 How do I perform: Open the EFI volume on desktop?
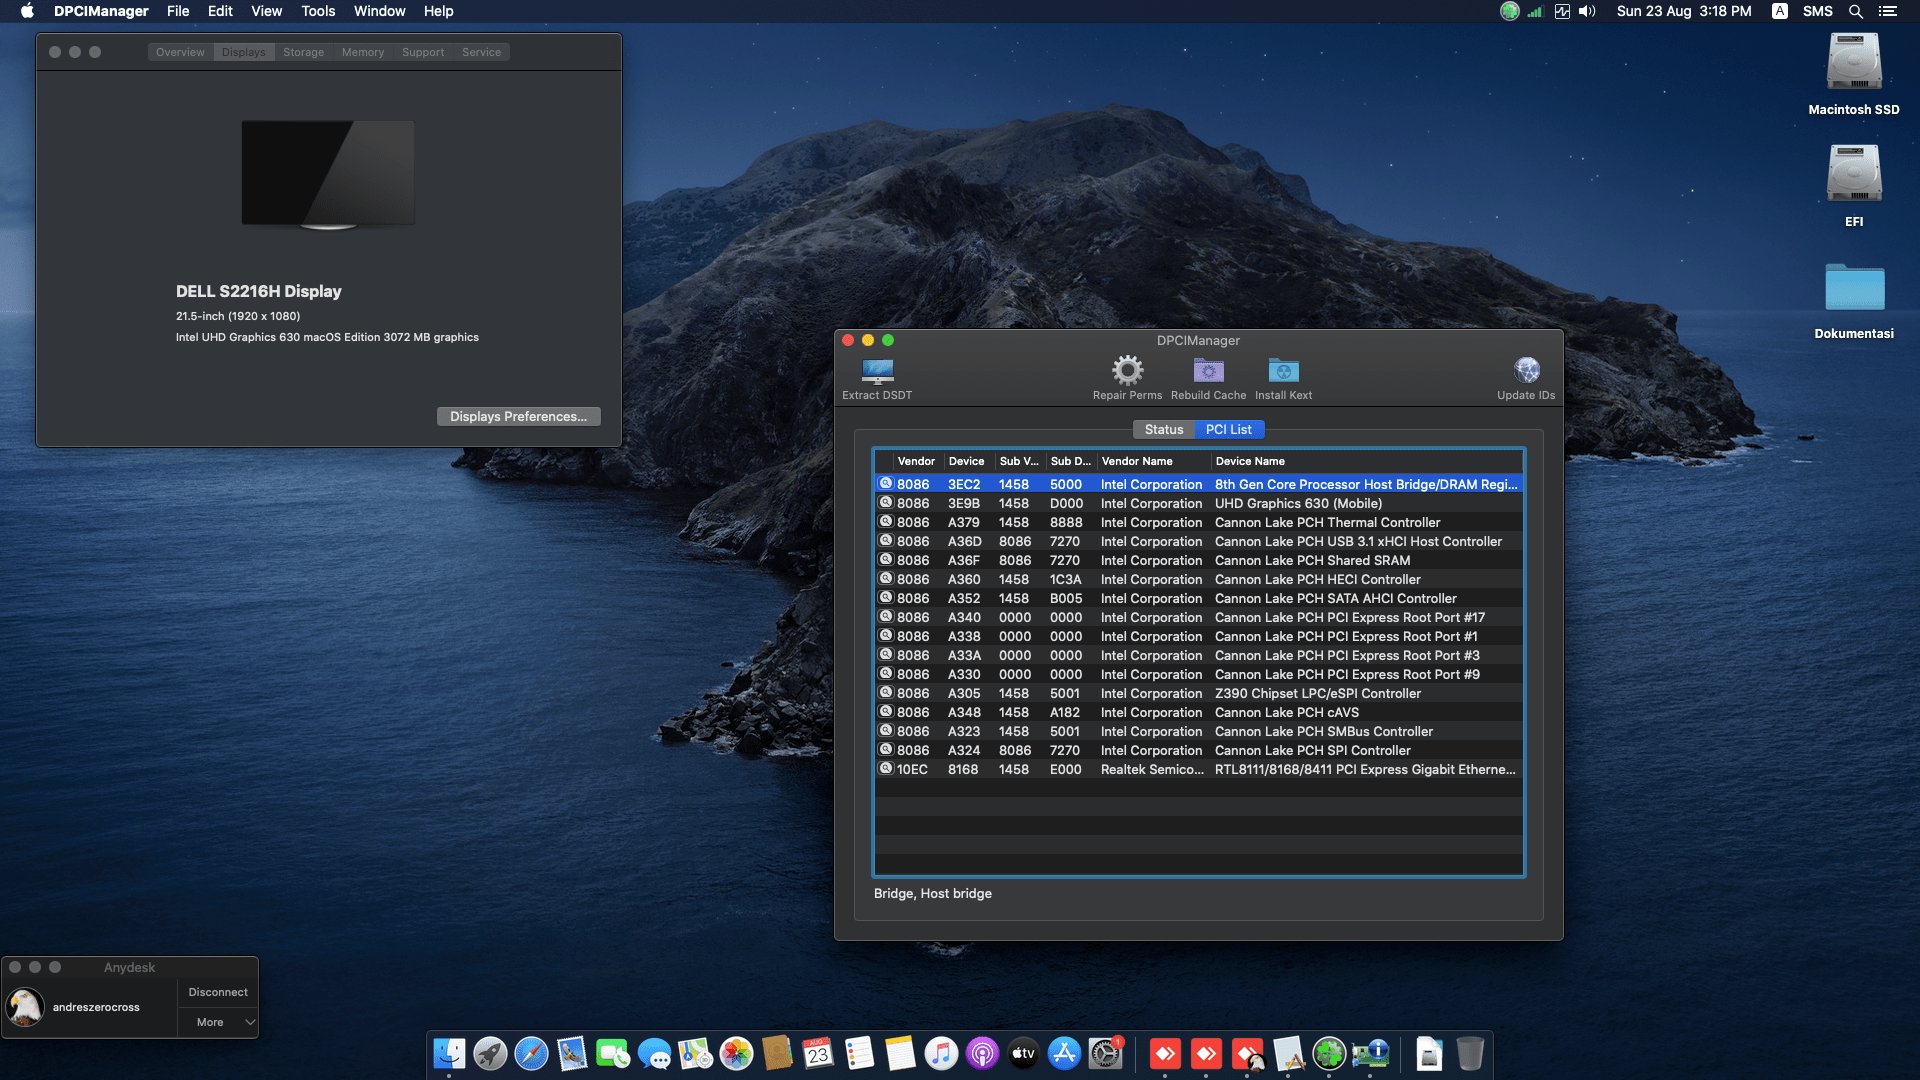[1853, 175]
